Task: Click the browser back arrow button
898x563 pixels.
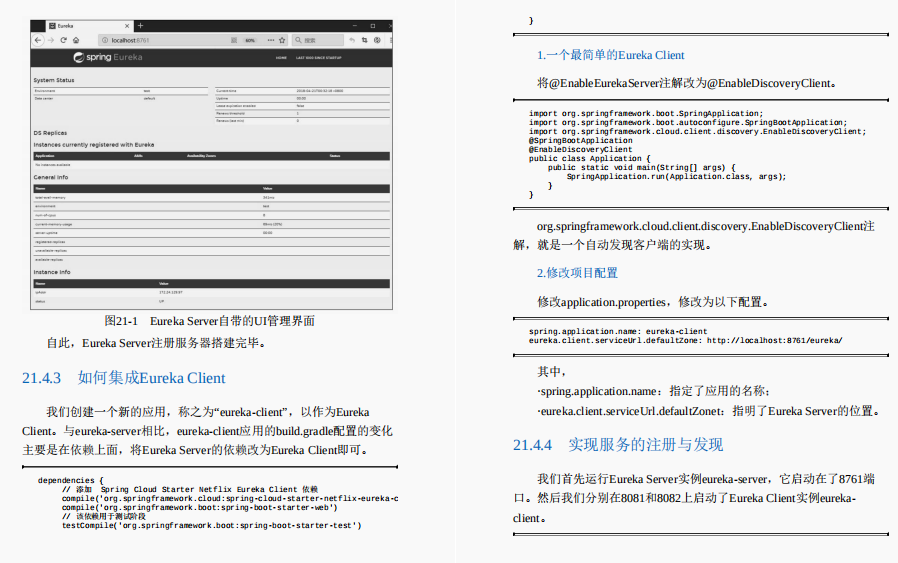Action: click(38, 40)
